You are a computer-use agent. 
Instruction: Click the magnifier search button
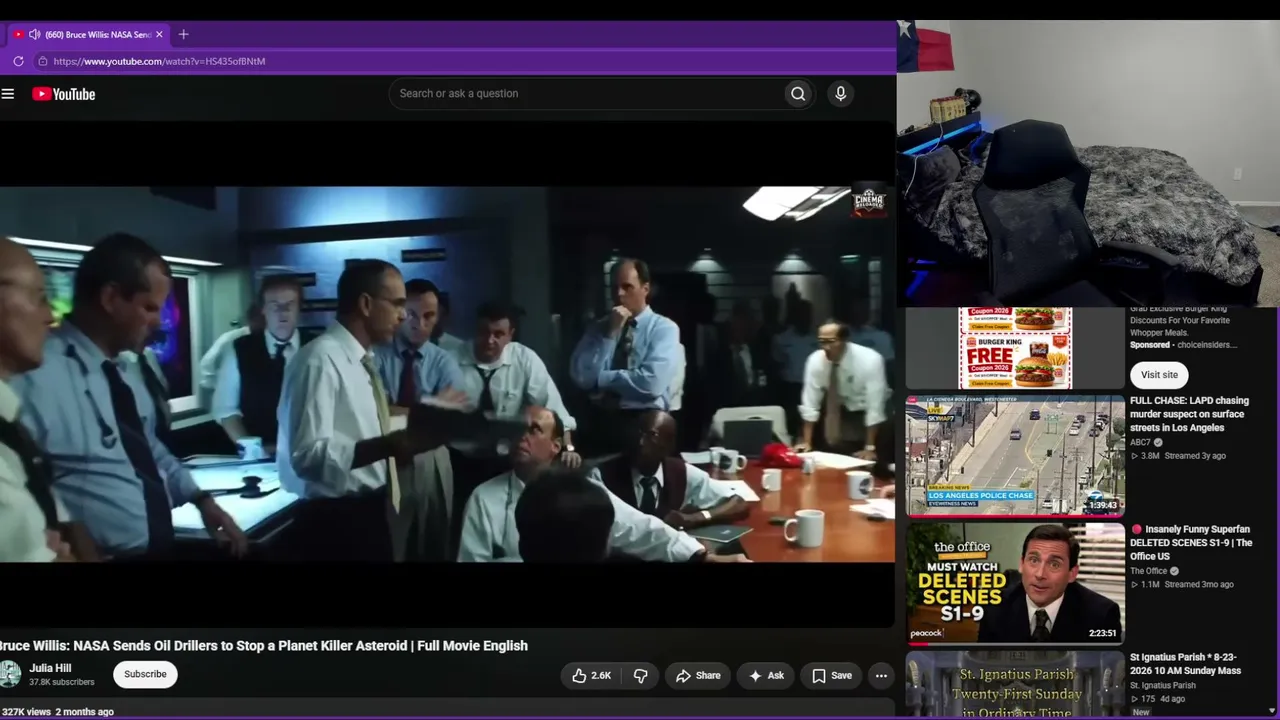[x=798, y=94]
